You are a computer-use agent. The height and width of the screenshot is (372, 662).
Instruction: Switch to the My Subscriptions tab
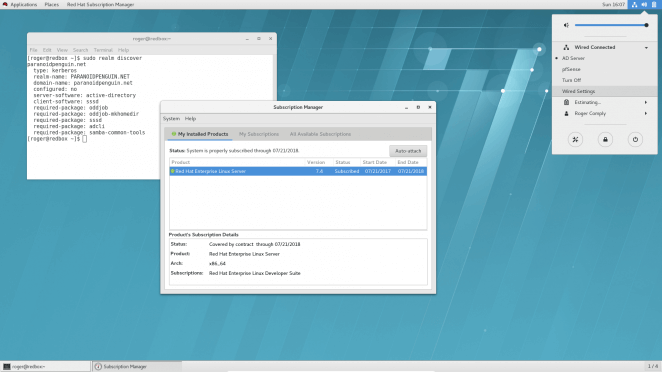click(259, 134)
